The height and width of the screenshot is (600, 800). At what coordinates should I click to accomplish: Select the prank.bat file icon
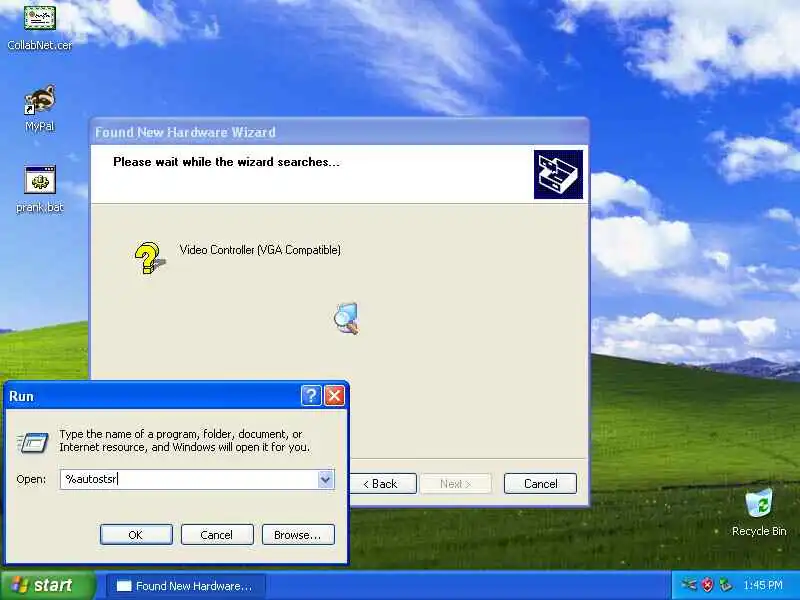(40, 180)
